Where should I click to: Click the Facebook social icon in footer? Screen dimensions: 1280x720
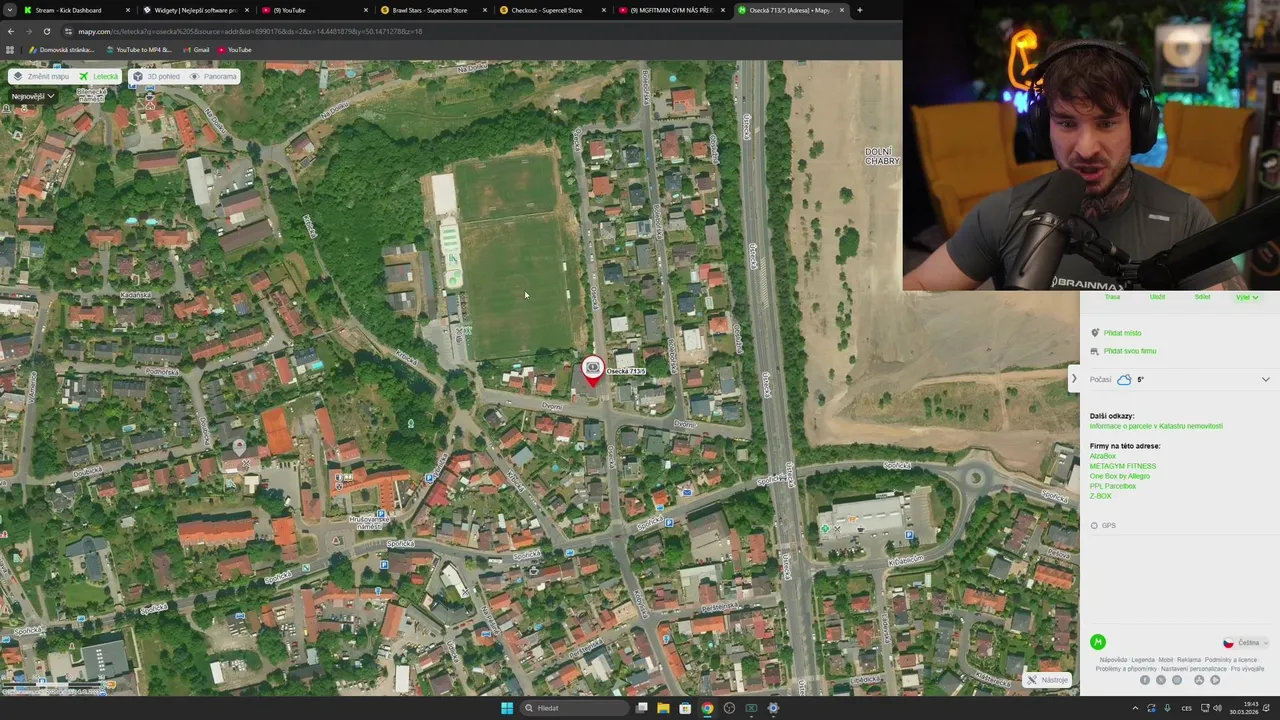[1145, 680]
